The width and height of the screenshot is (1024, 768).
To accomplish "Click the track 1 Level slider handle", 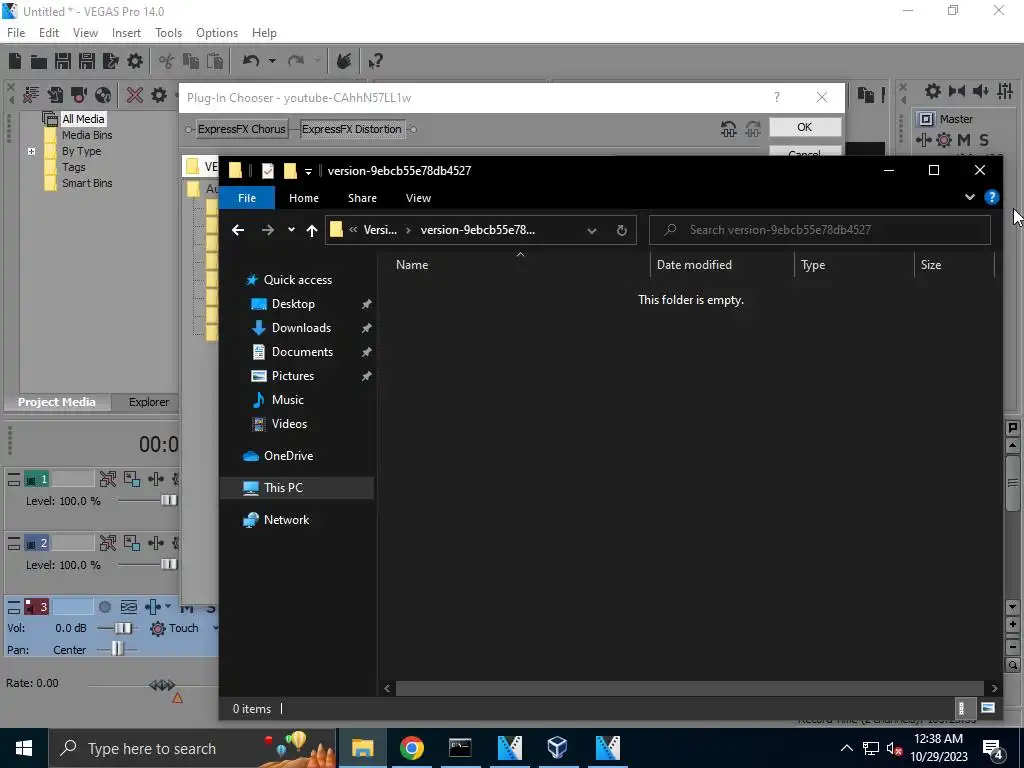I will click(168, 501).
